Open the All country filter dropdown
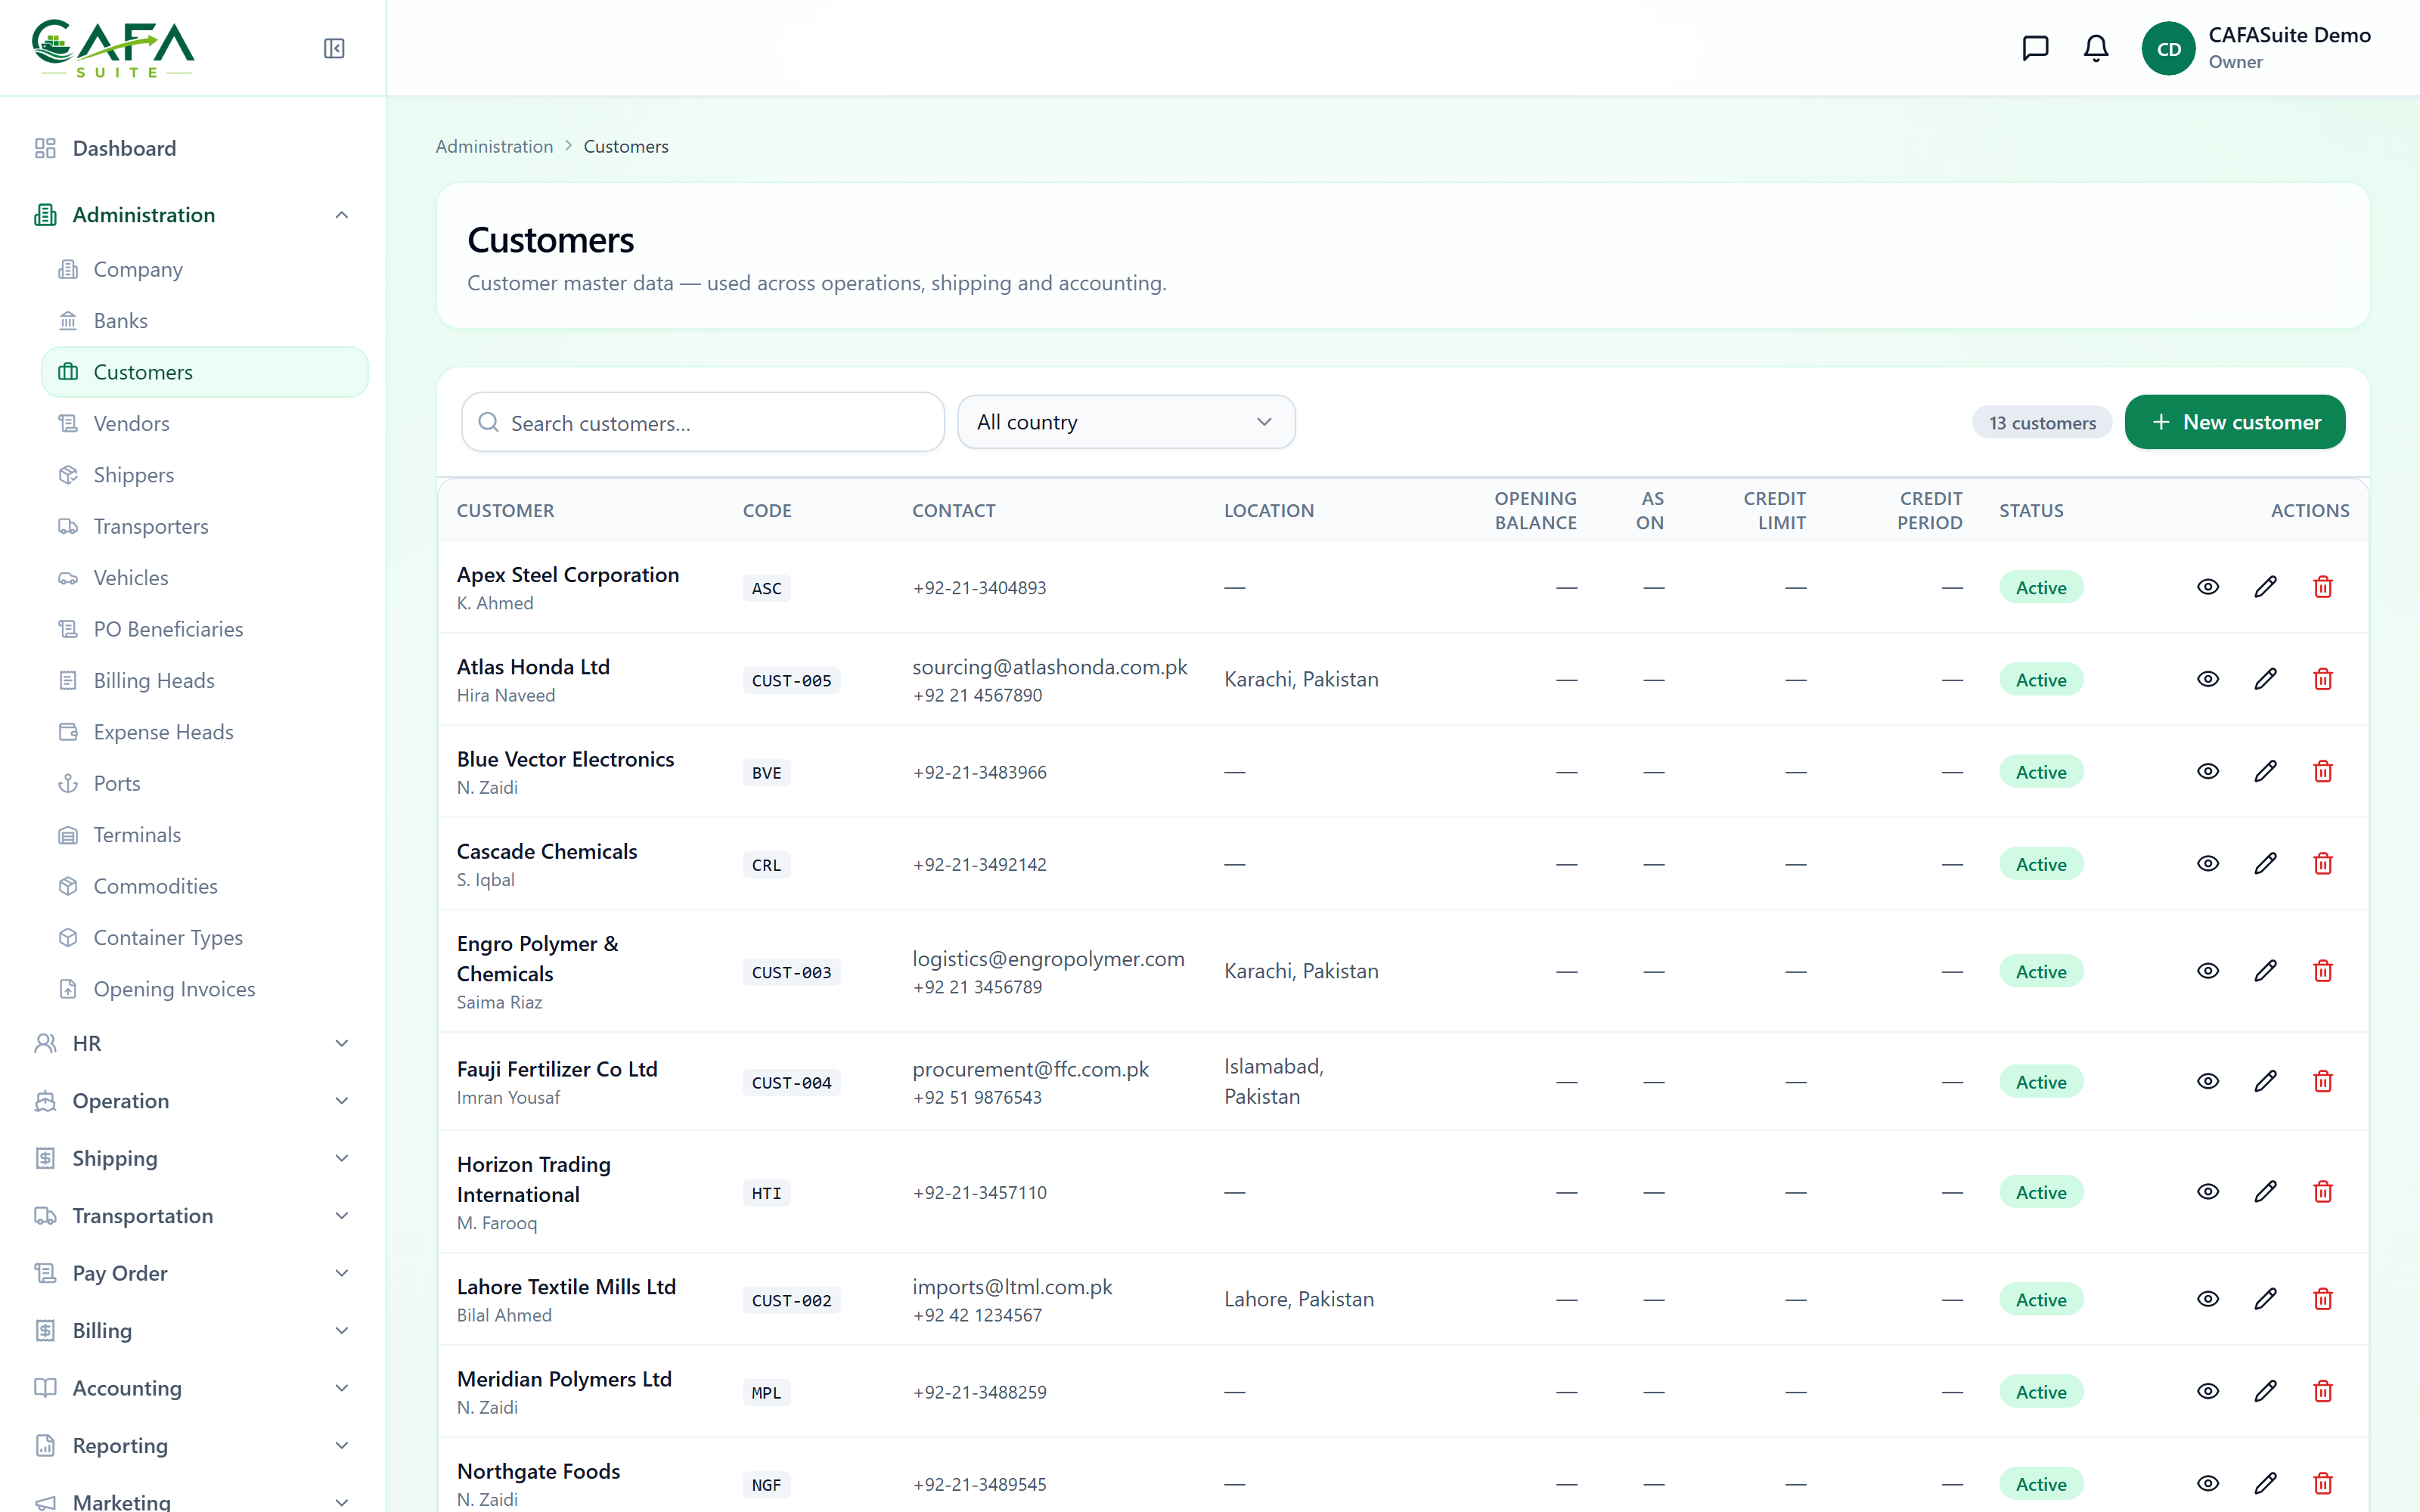This screenshot has width=2420, height=1512. [1126, 422]
